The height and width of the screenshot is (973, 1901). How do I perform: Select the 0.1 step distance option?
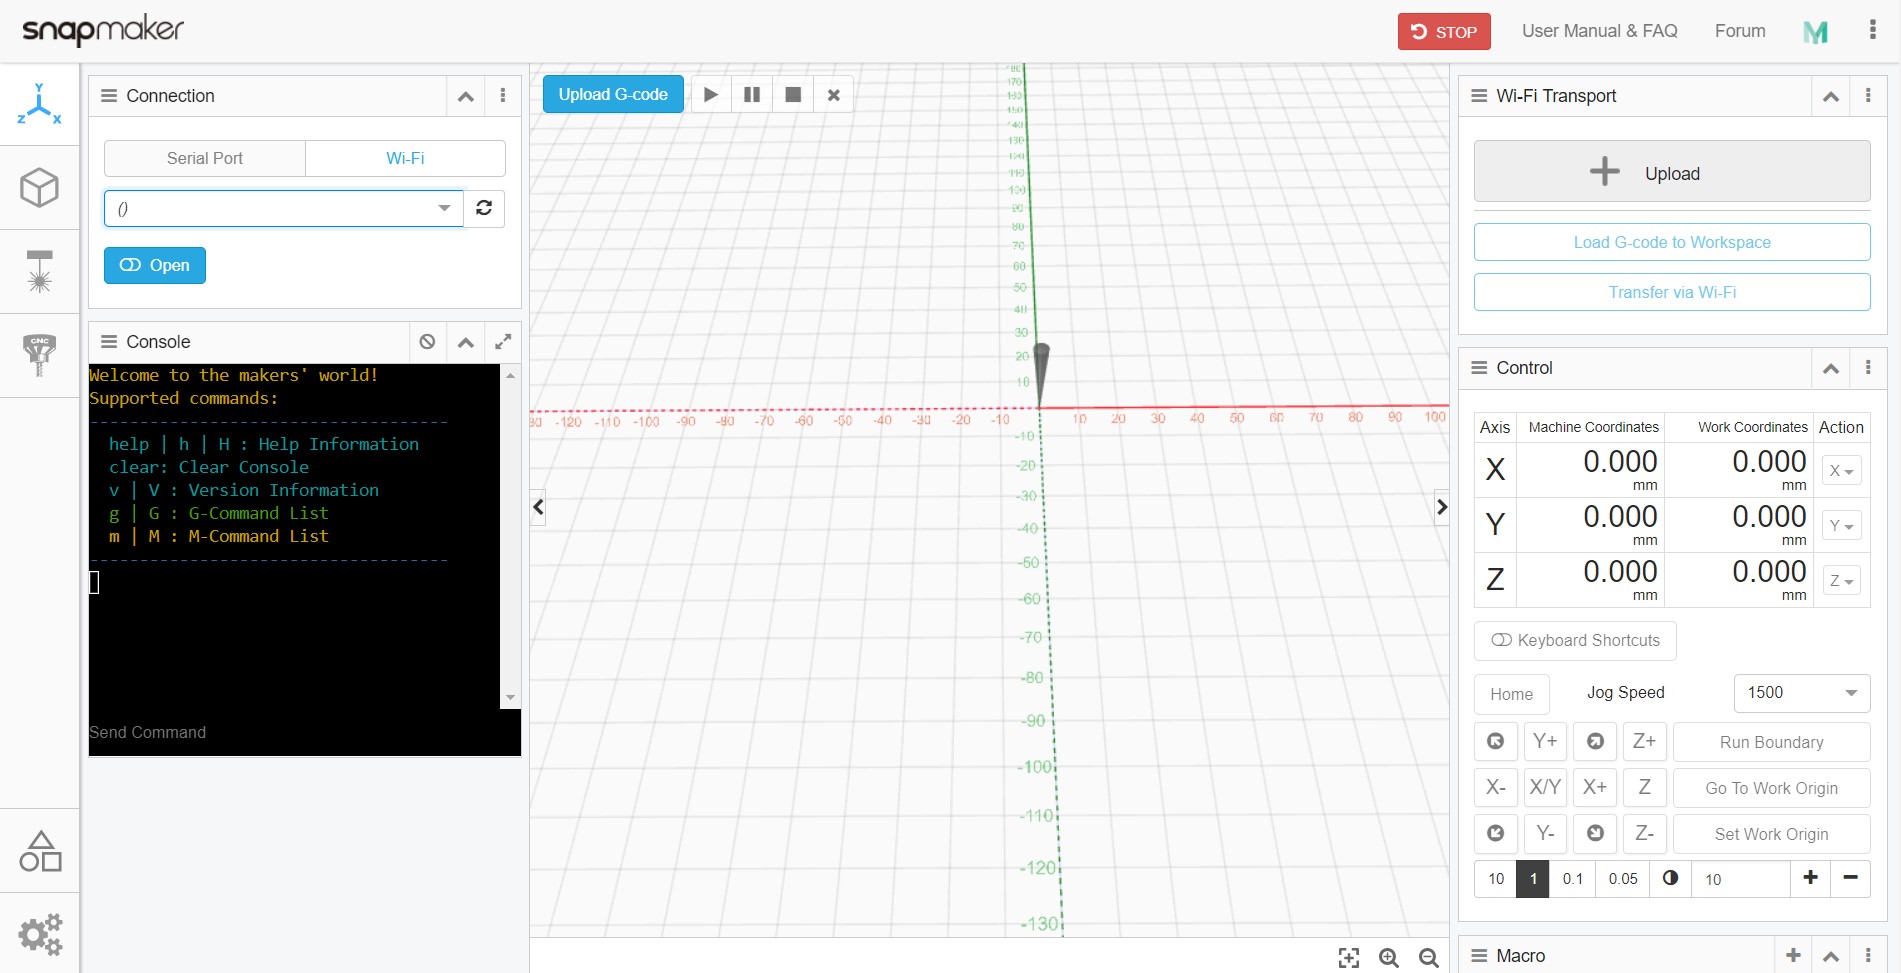coord(1572,879)
